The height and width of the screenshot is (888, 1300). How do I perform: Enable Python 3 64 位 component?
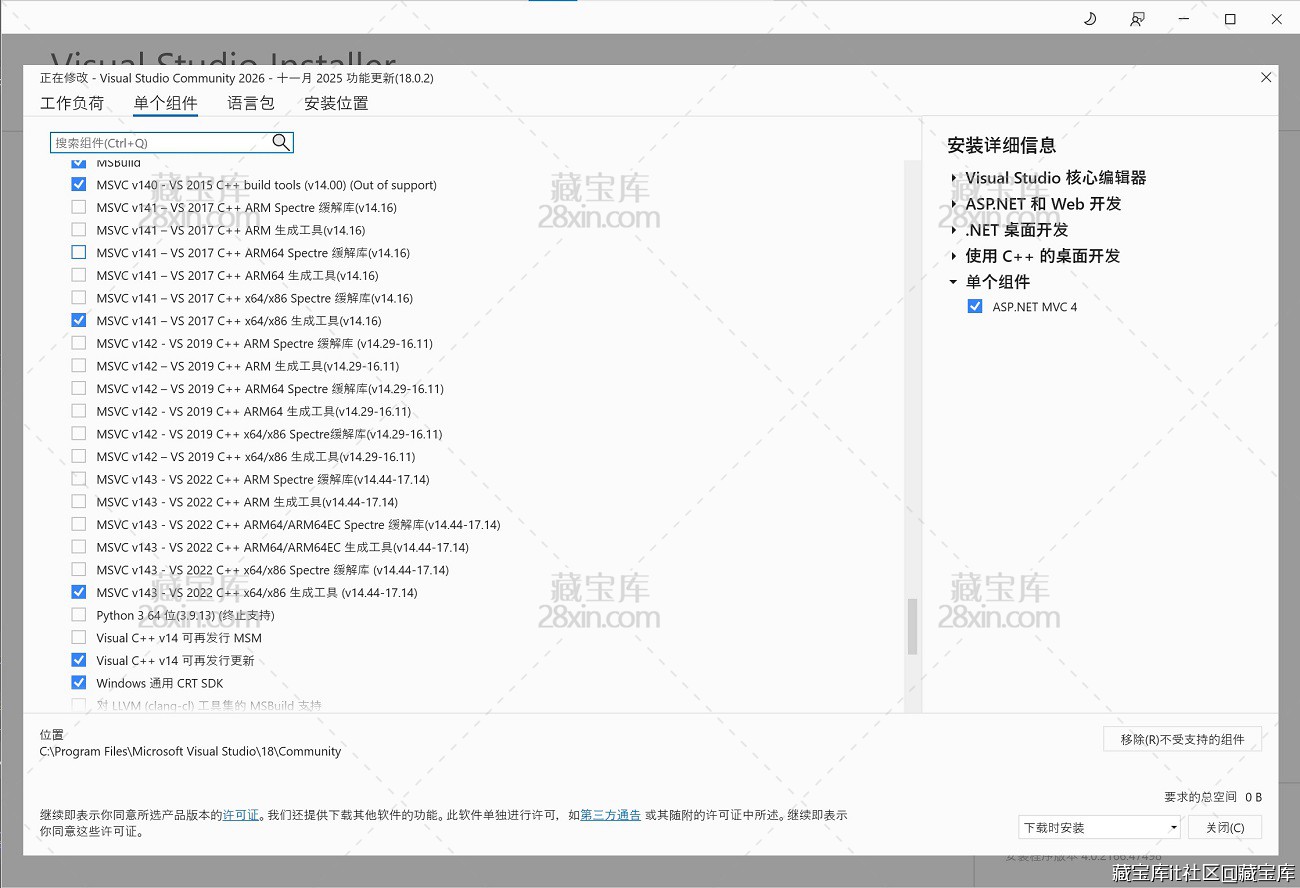click(x=79, y=615)
